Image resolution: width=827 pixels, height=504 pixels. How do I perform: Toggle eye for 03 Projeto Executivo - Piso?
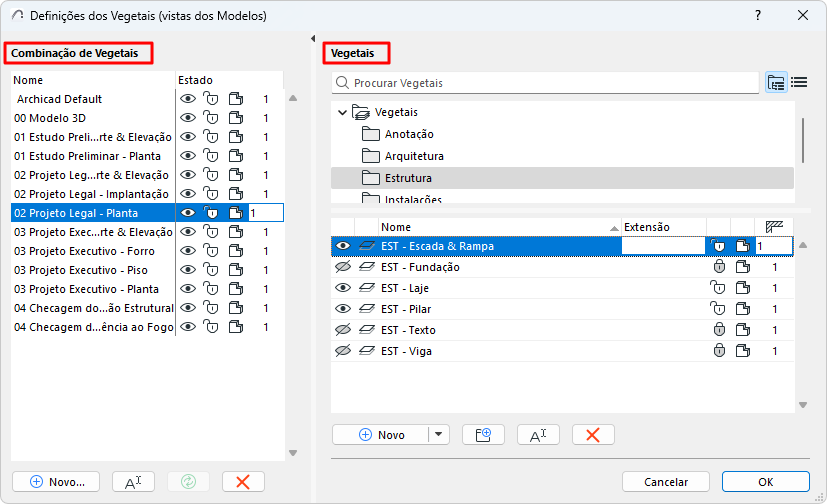tap(188, 270)
